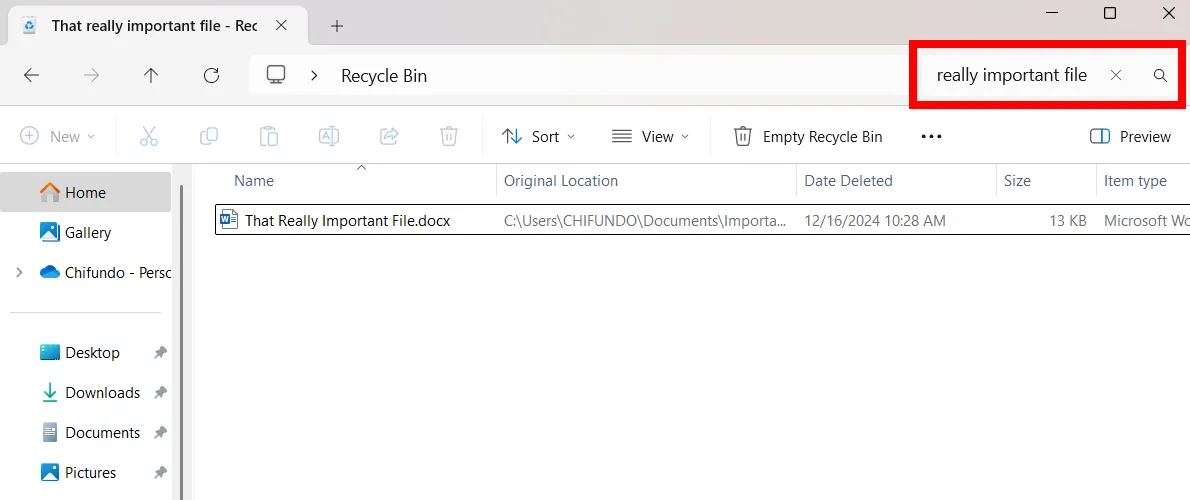Sort by the Name column header
The image size is (1190, 500).
pyautogui.click(x=253, y=181)
